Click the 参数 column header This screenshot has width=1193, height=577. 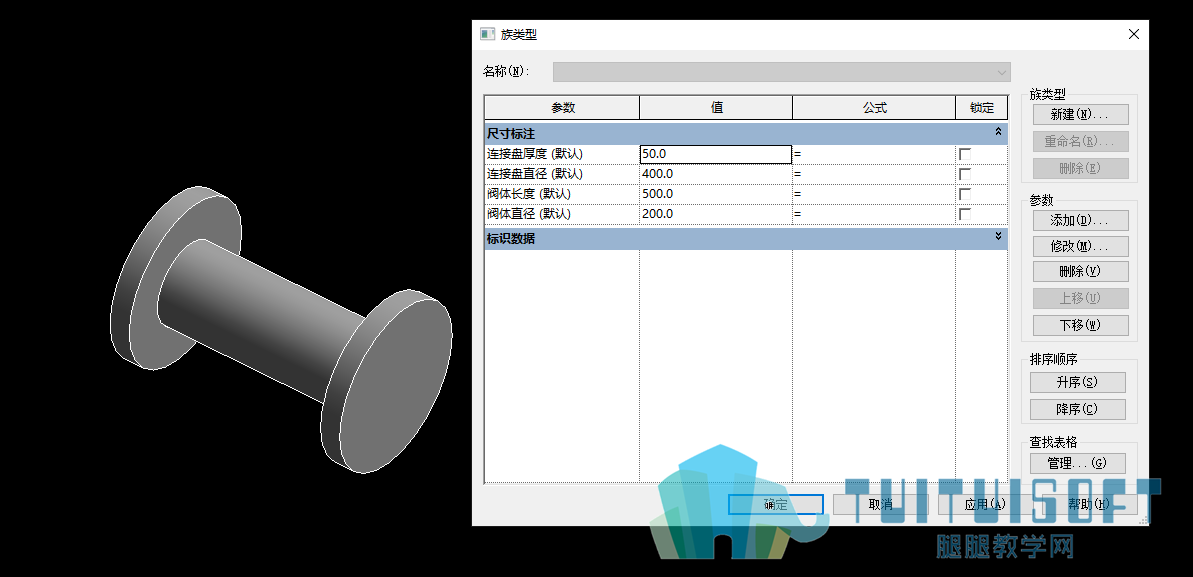click(x=562, y=108)
